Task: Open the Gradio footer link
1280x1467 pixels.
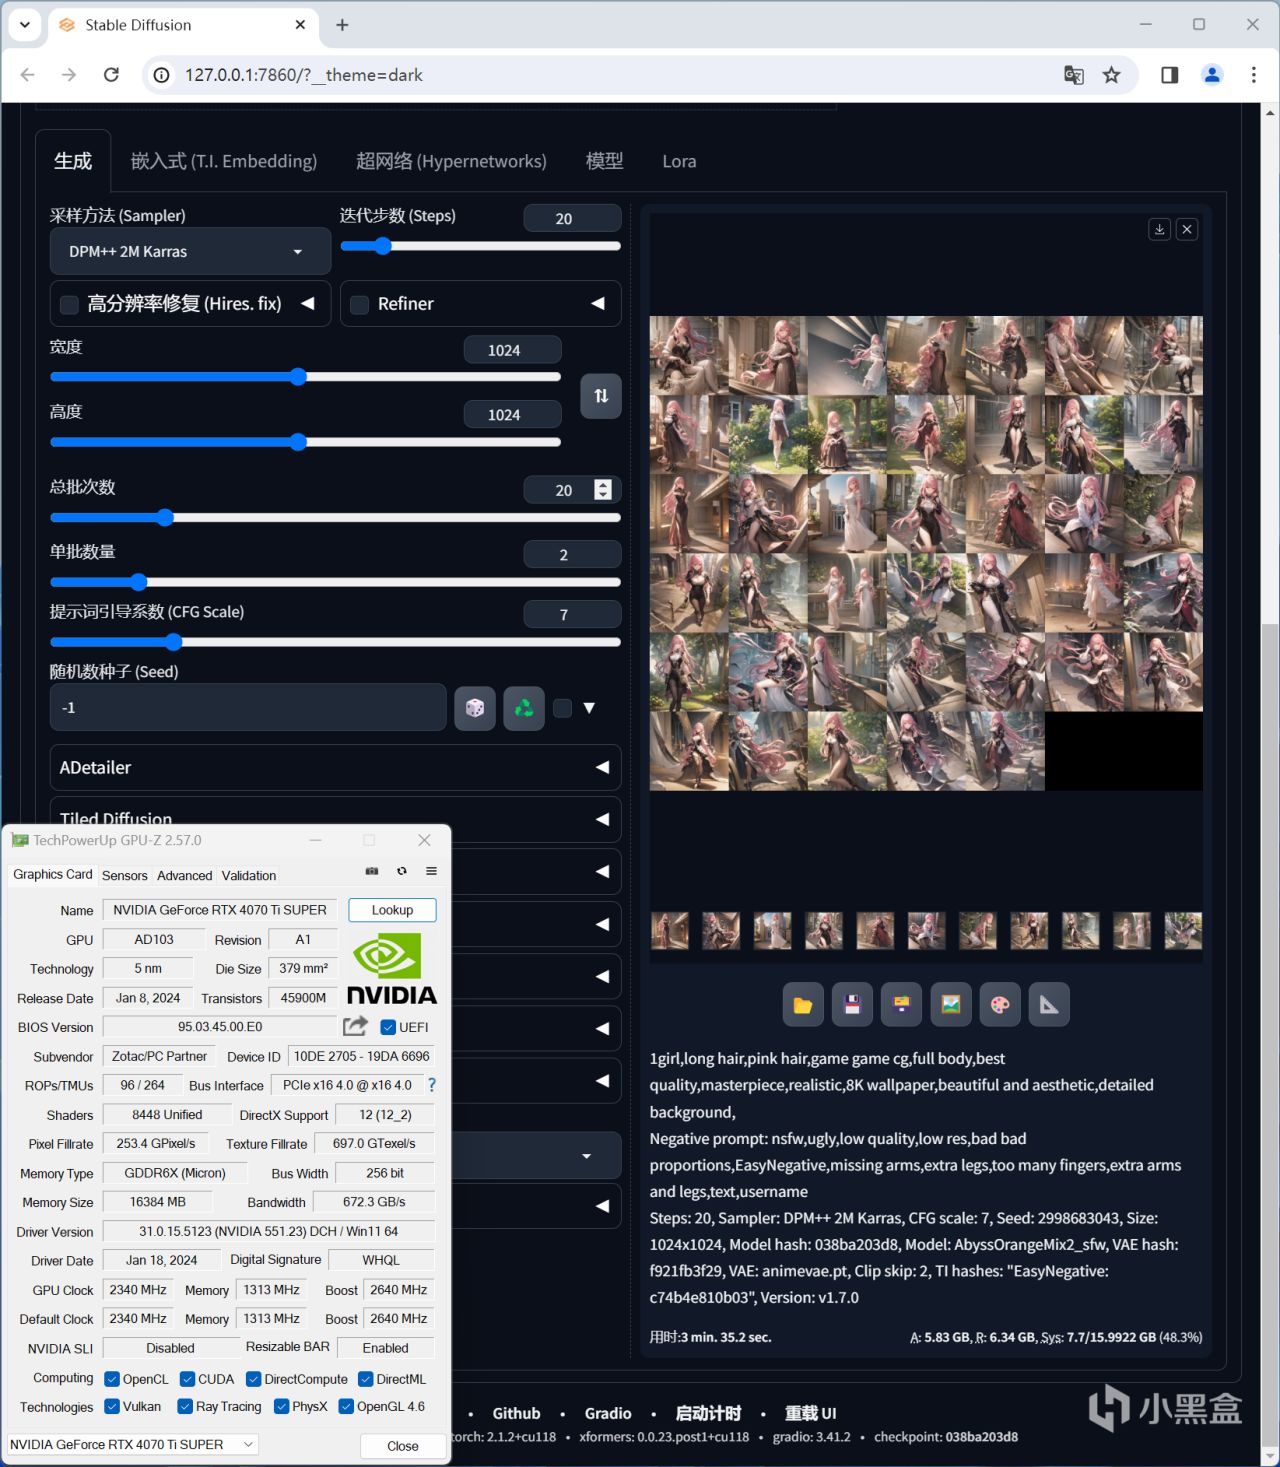Action: point(608,1413)
